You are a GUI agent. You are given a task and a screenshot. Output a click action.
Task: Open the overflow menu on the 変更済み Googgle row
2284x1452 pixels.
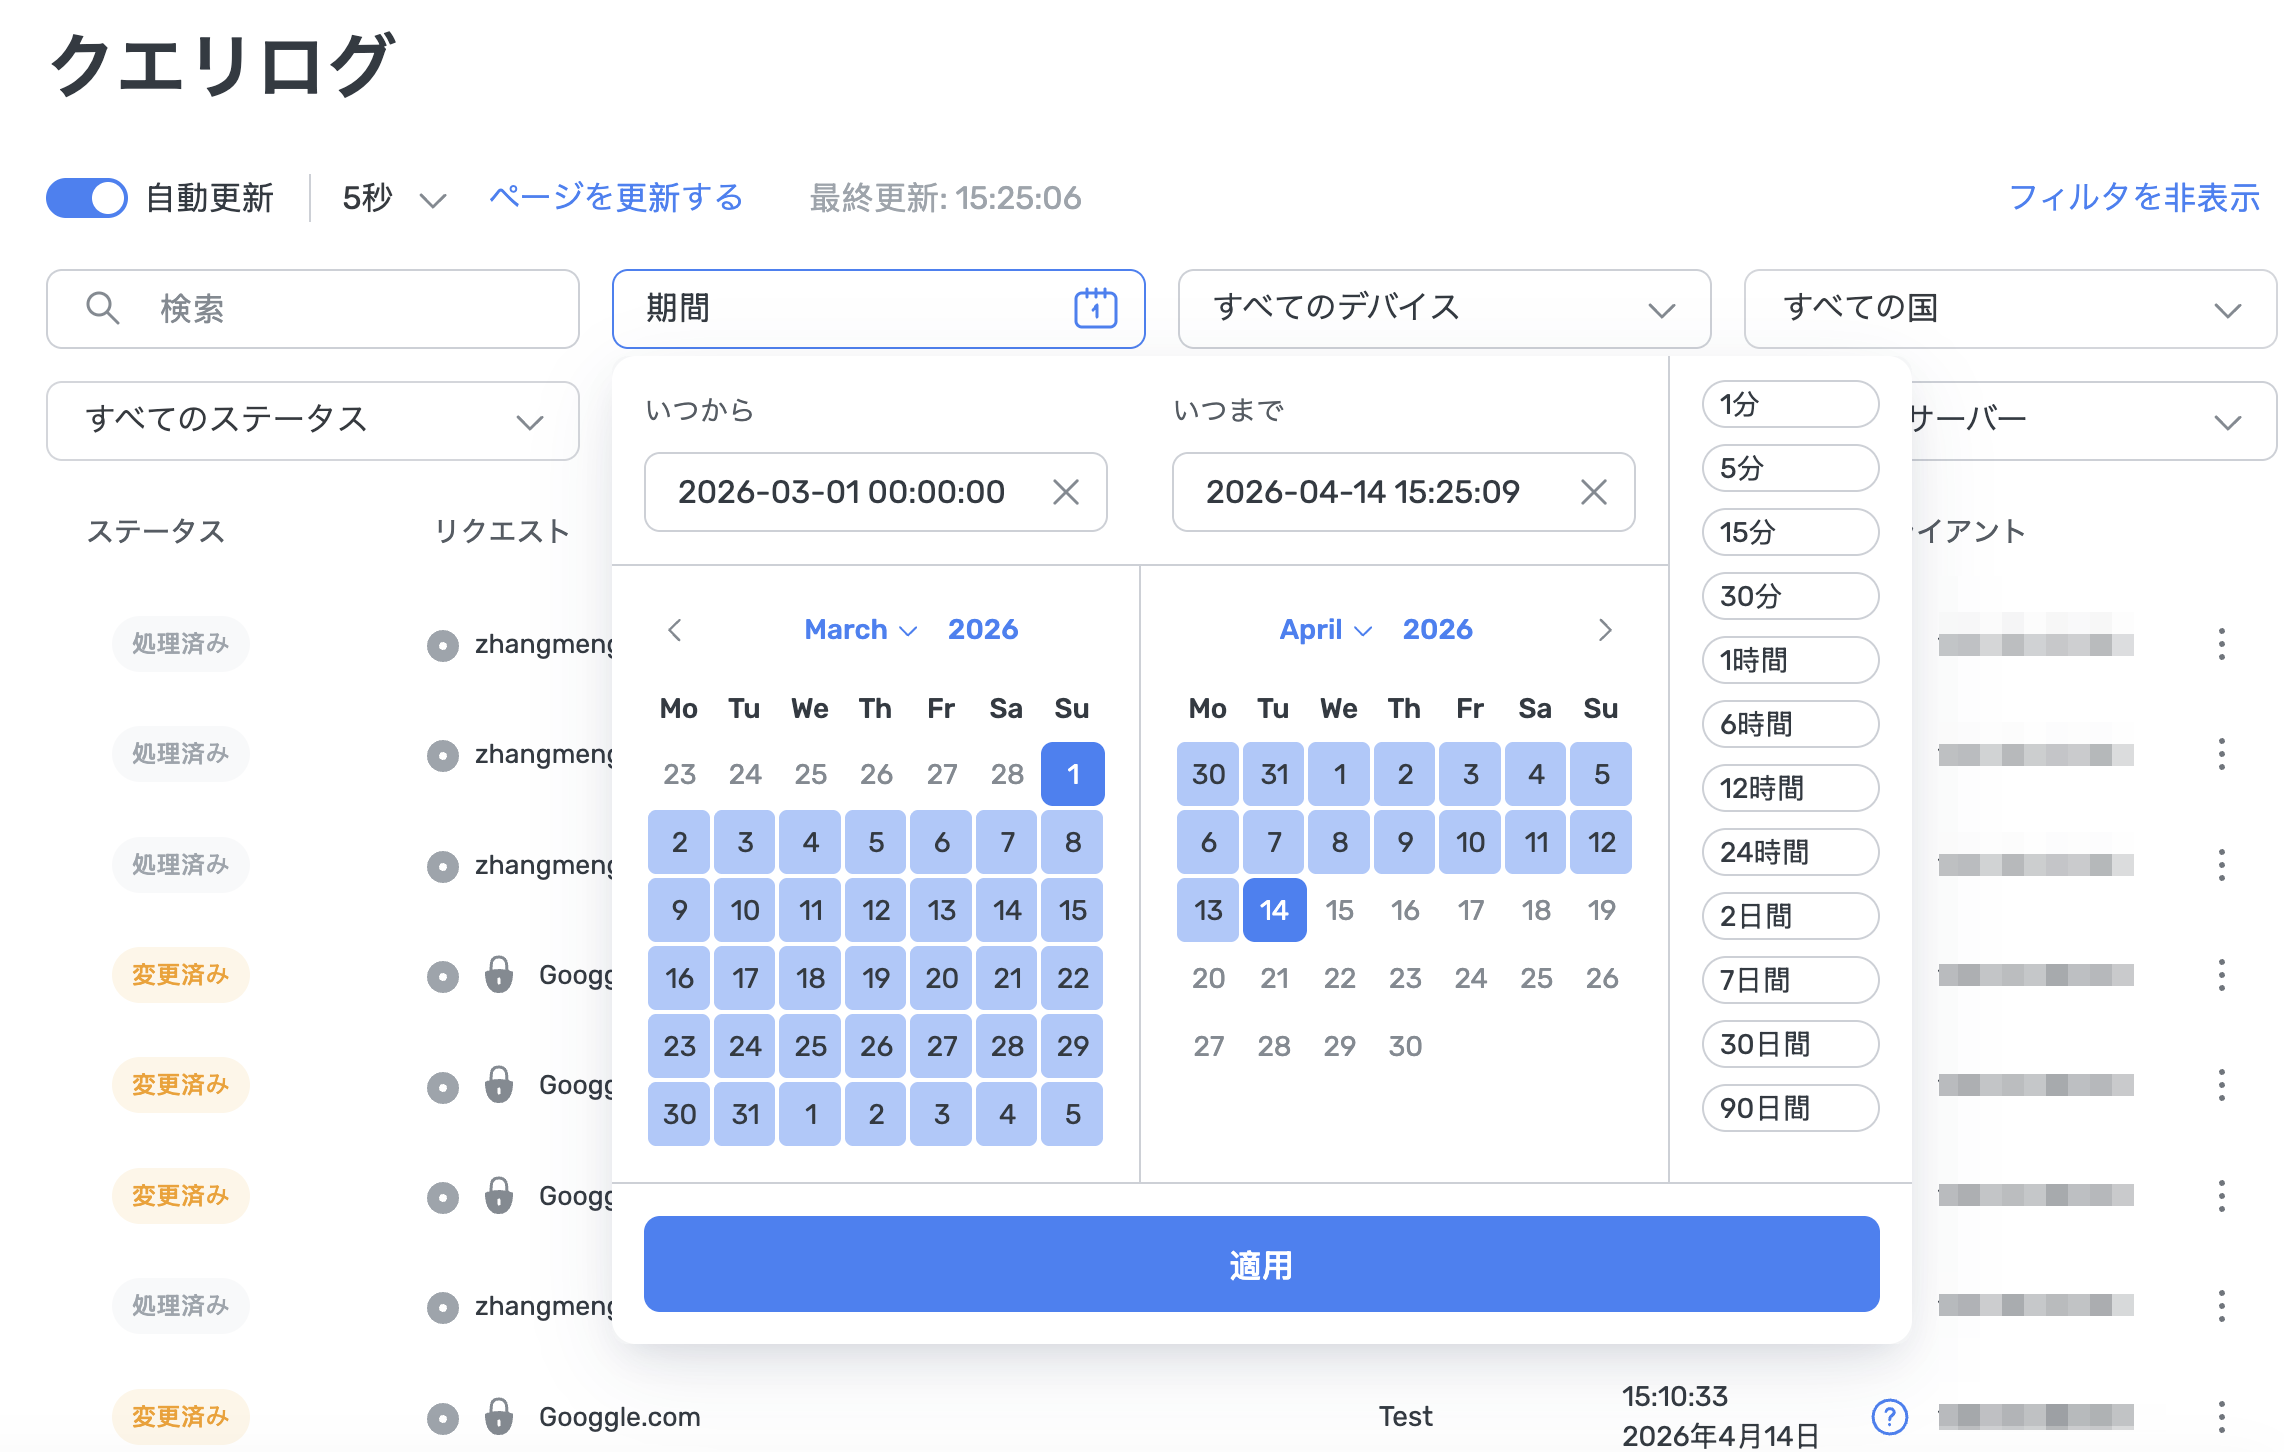(2222, 974)
